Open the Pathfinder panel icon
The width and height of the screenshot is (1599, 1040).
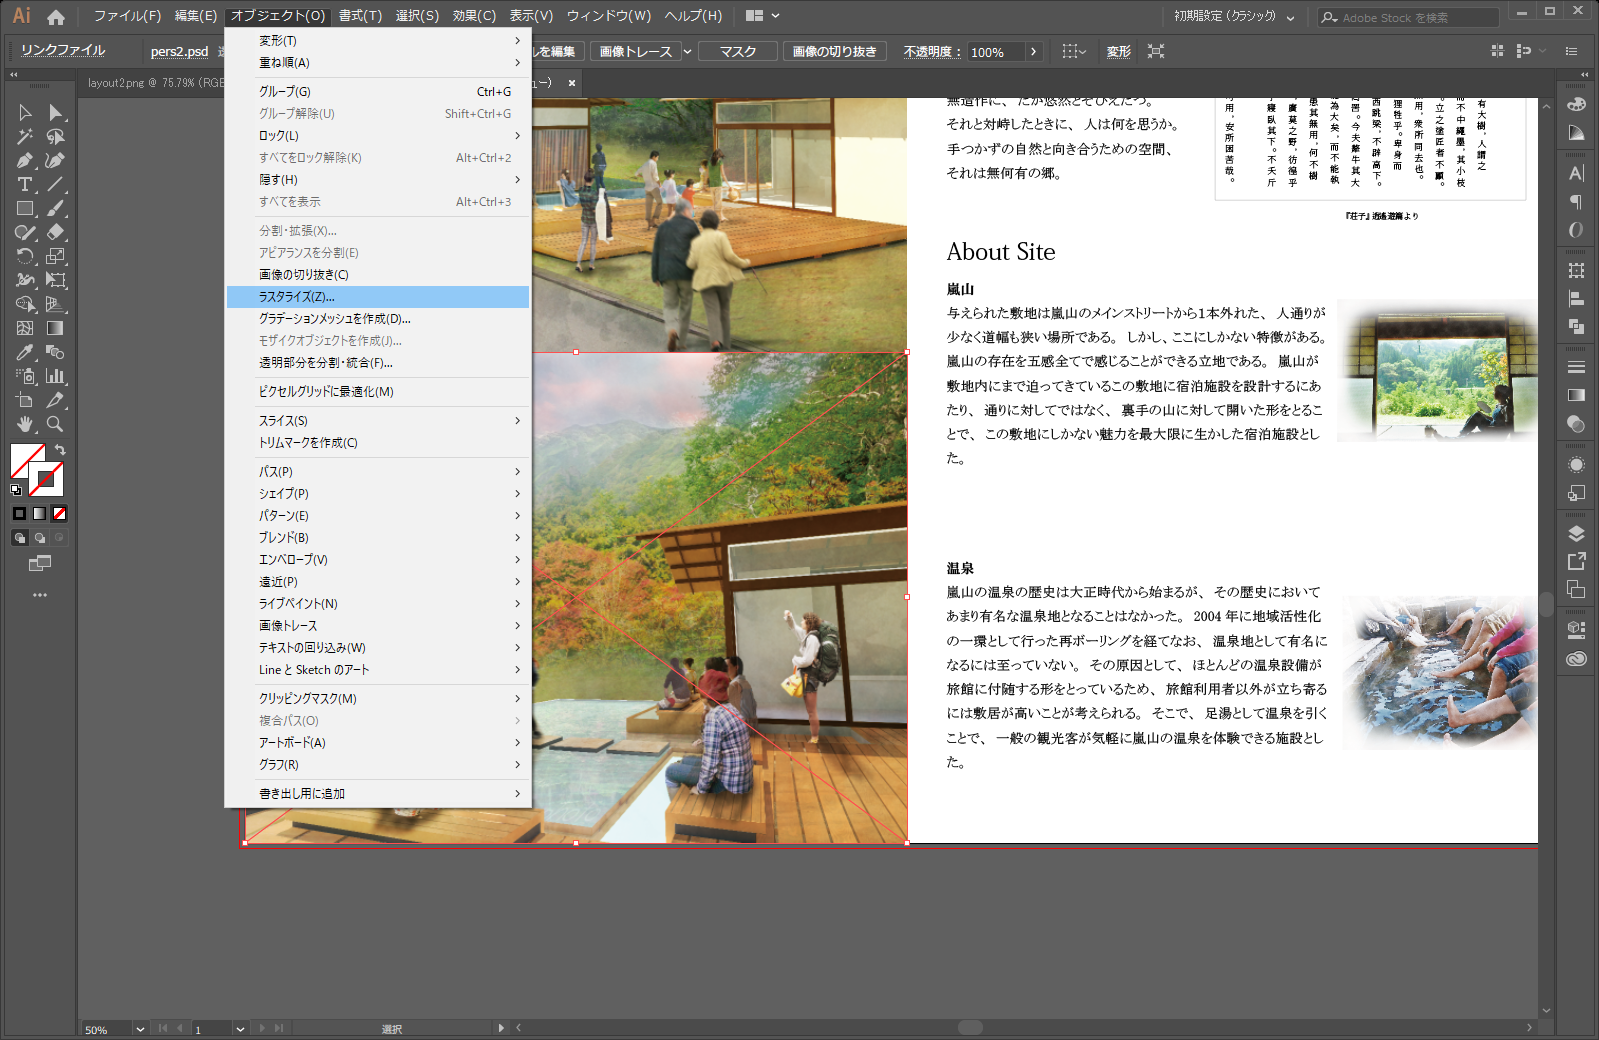(x=1576, y=326)
